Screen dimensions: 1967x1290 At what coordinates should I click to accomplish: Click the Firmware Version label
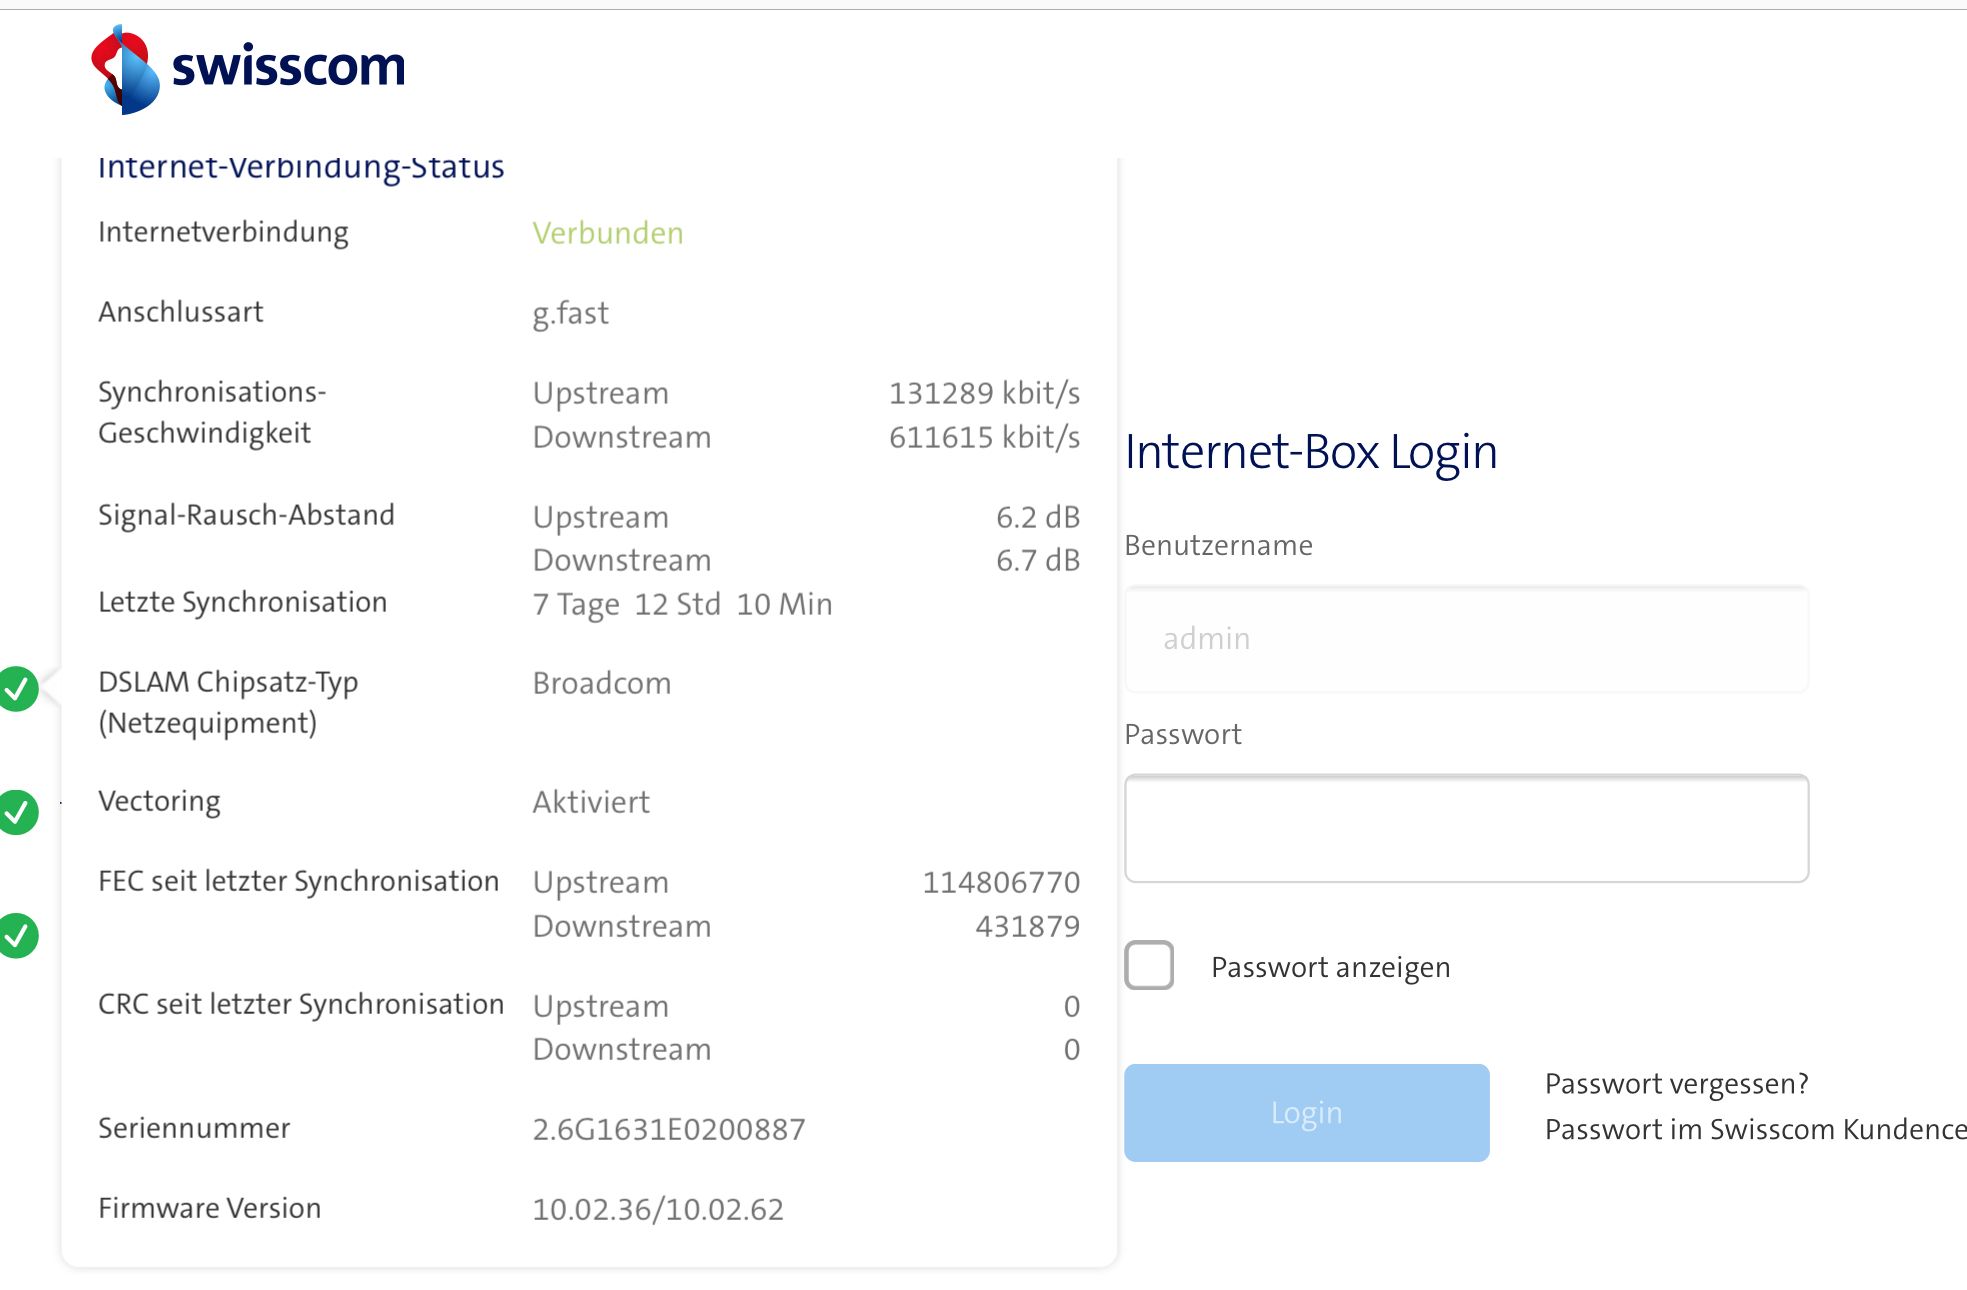[209, 1208]
